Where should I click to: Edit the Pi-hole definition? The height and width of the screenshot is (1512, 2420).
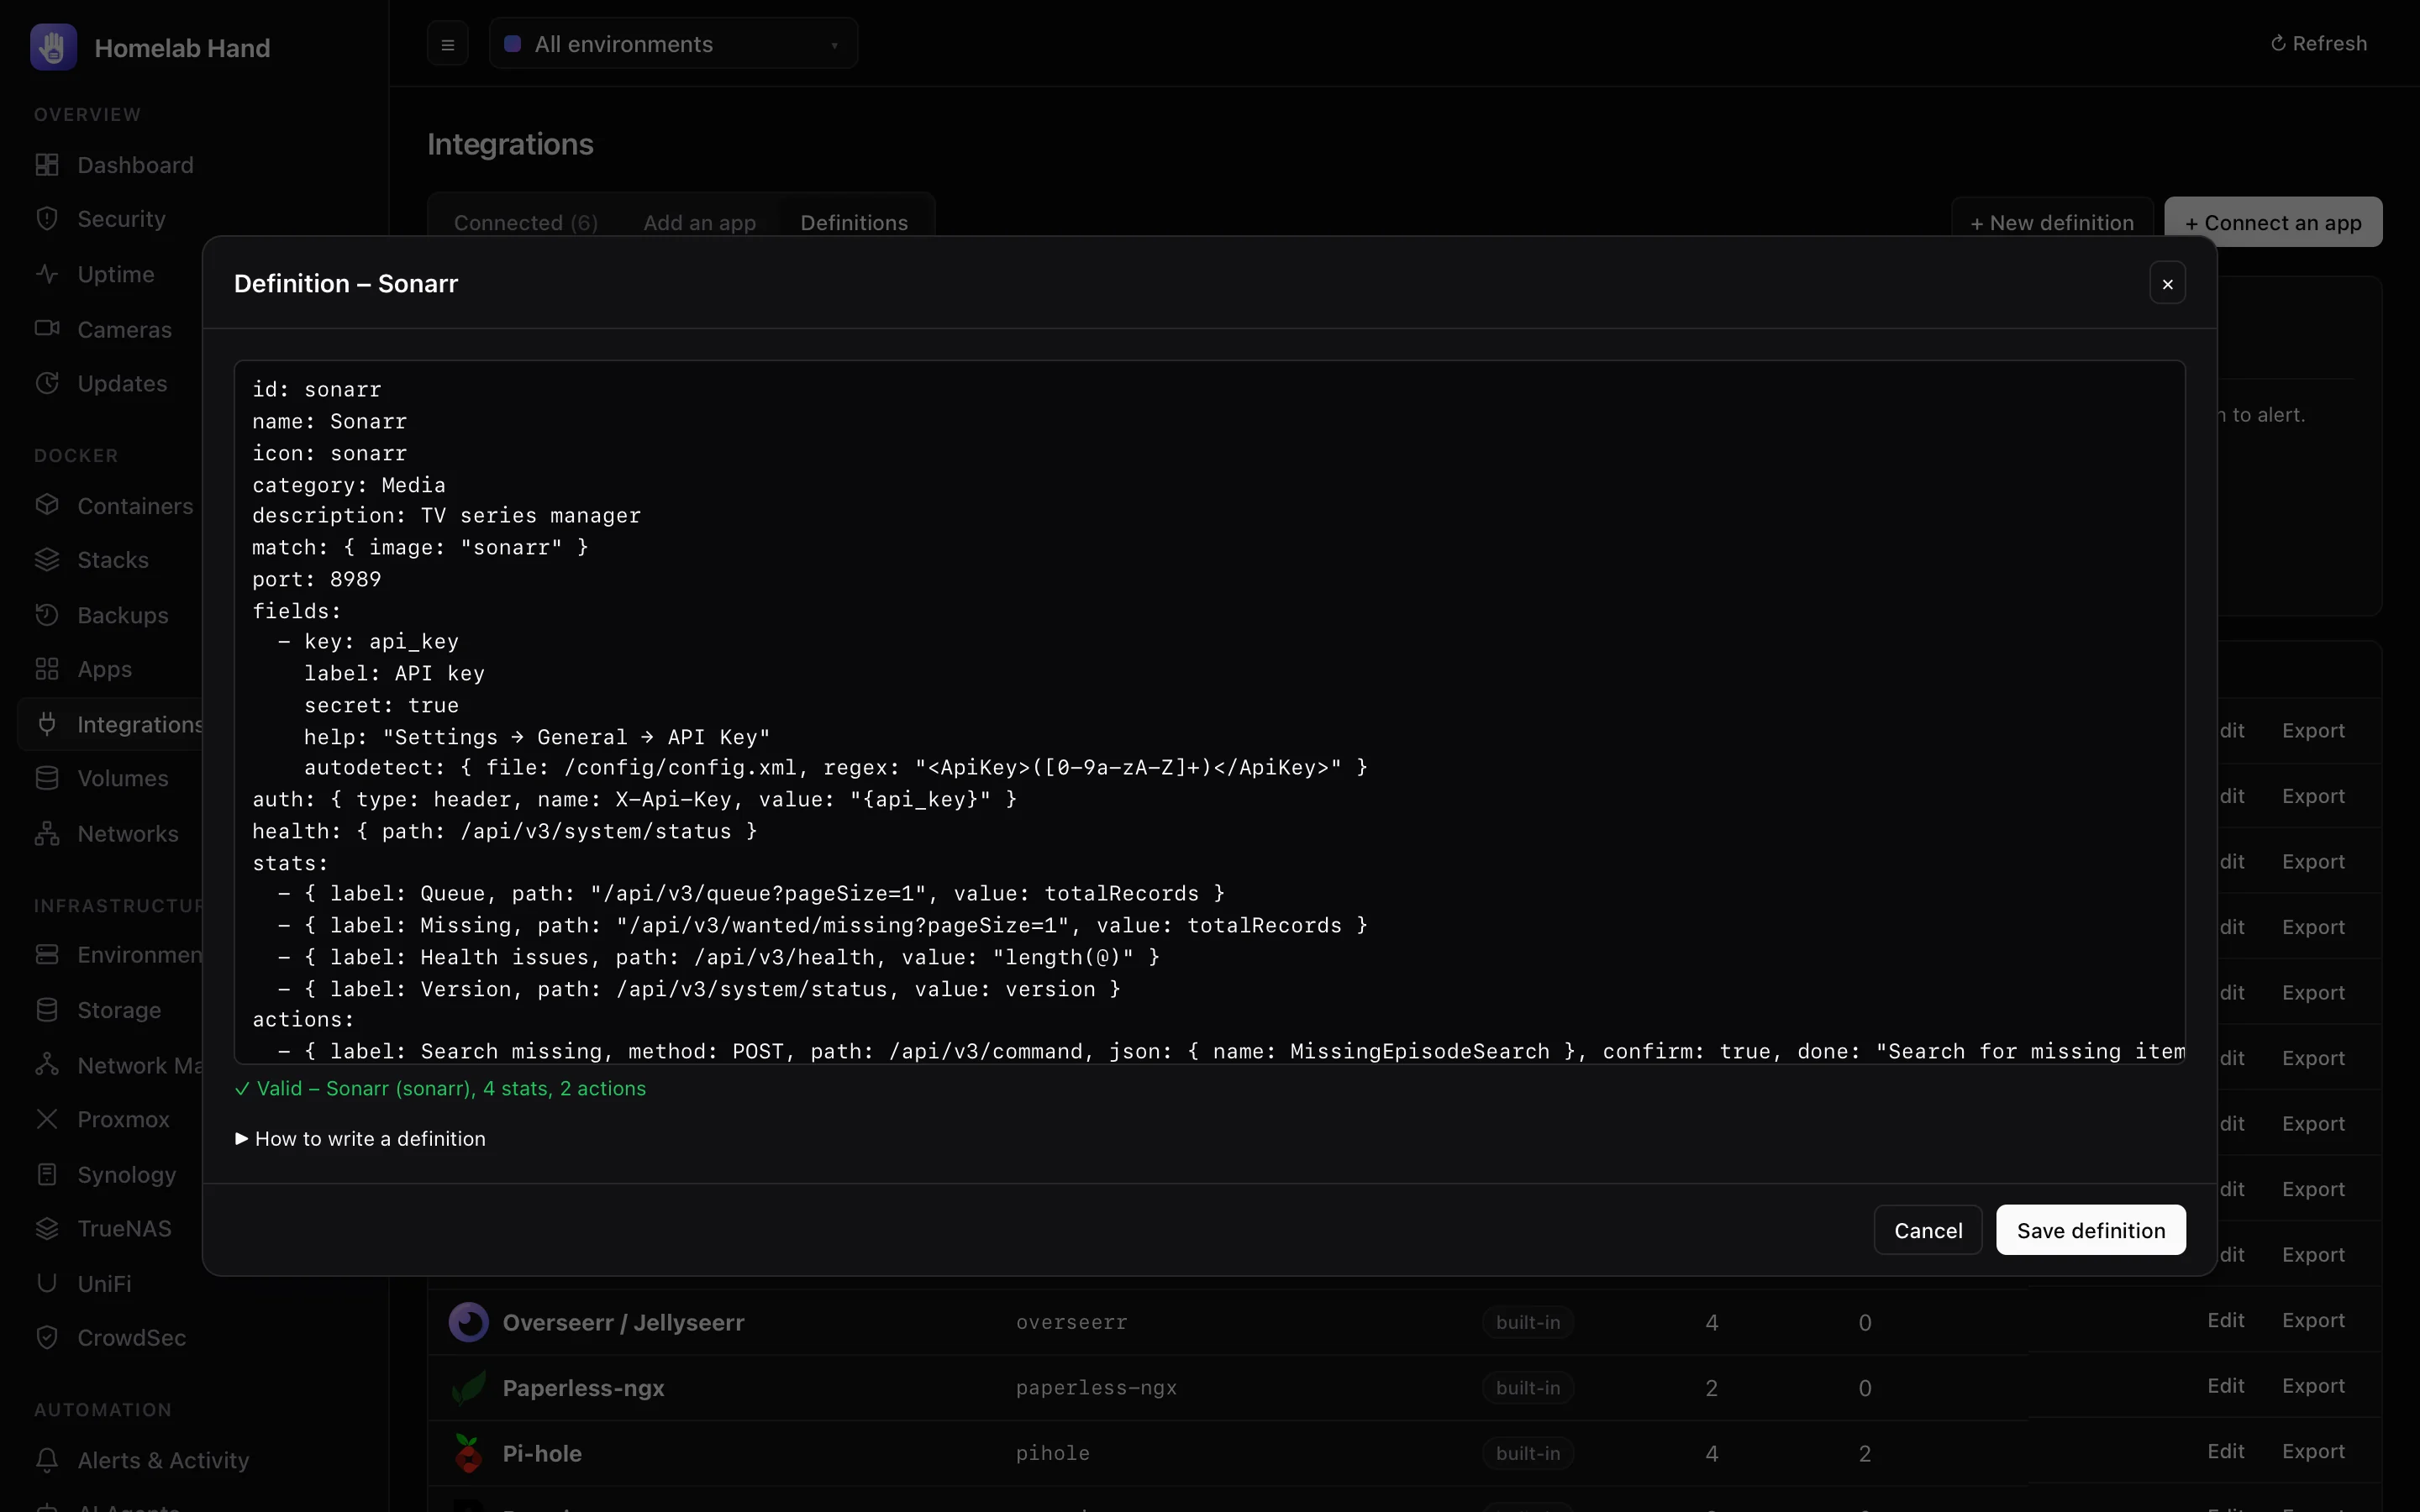pyautogui.click(x=2226, y=1451)
